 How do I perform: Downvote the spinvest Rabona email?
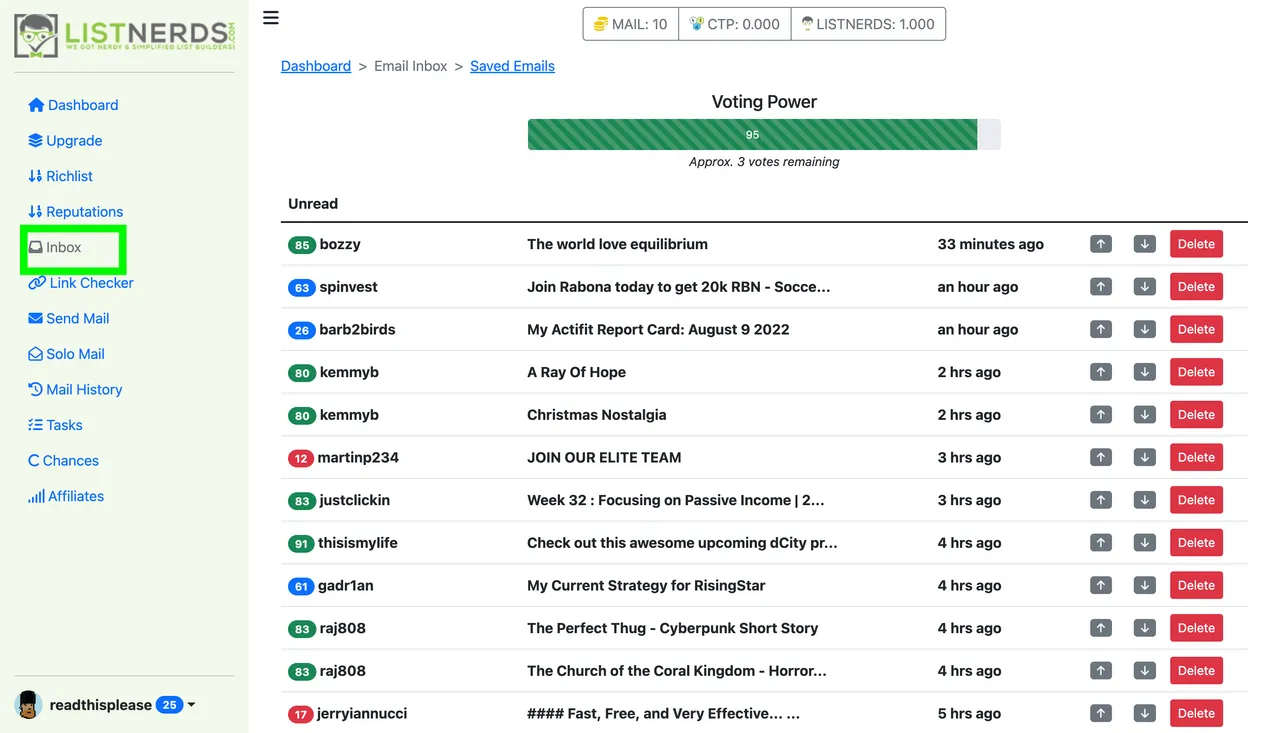click(1145, 287)
